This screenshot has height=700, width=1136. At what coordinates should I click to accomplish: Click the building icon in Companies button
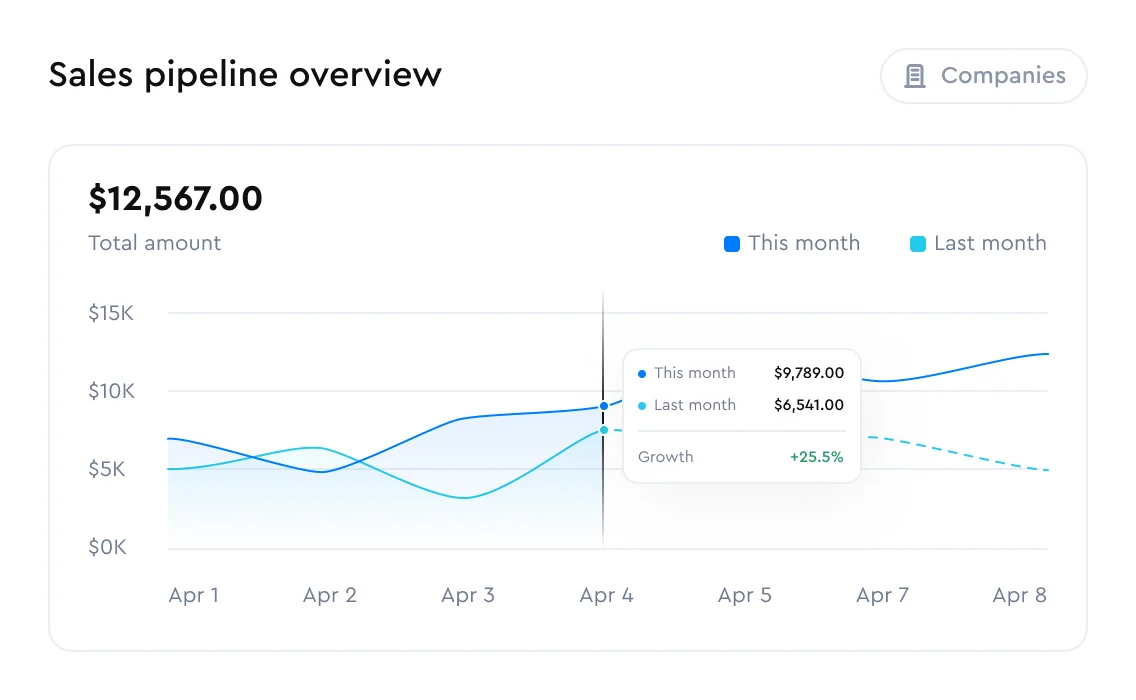pyautogui.click(x=914, y=76)
